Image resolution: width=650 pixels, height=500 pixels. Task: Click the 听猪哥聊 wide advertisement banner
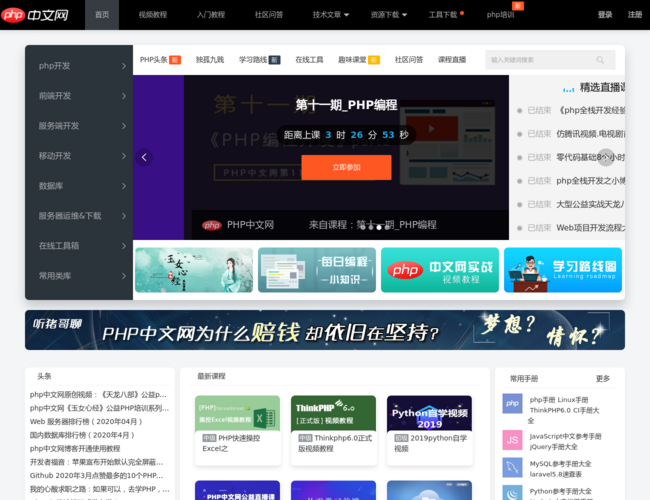pos(325,330)
